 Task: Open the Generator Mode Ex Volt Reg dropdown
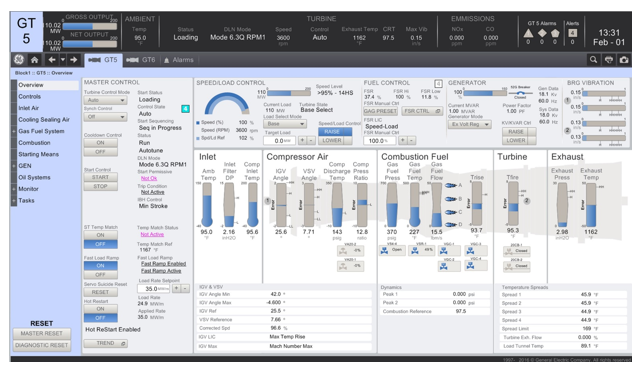[x=470, y=124]
